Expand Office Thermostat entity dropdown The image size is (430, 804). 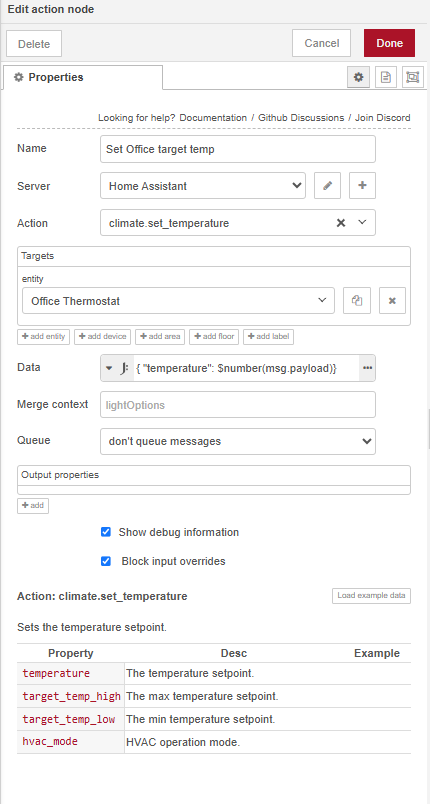[x=178, y=300]
